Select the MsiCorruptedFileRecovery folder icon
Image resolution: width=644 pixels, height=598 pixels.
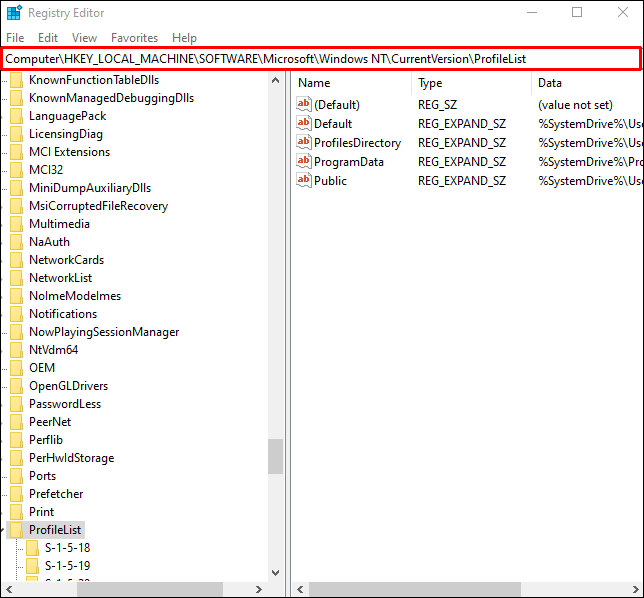click(16, 206)
